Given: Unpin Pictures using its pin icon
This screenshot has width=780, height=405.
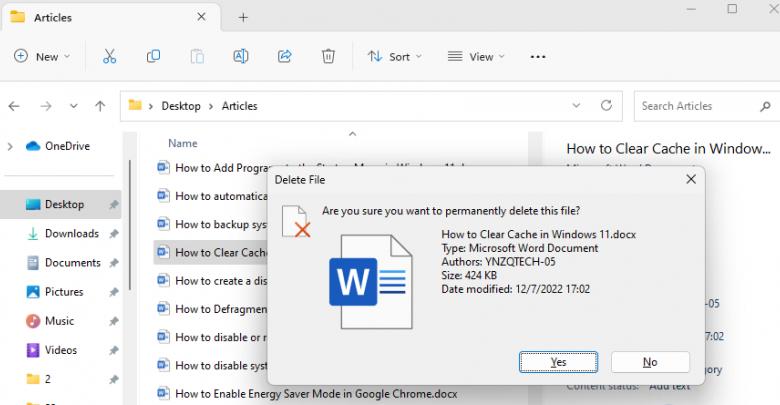Looking at the screenshot, I should pos(114,292).
